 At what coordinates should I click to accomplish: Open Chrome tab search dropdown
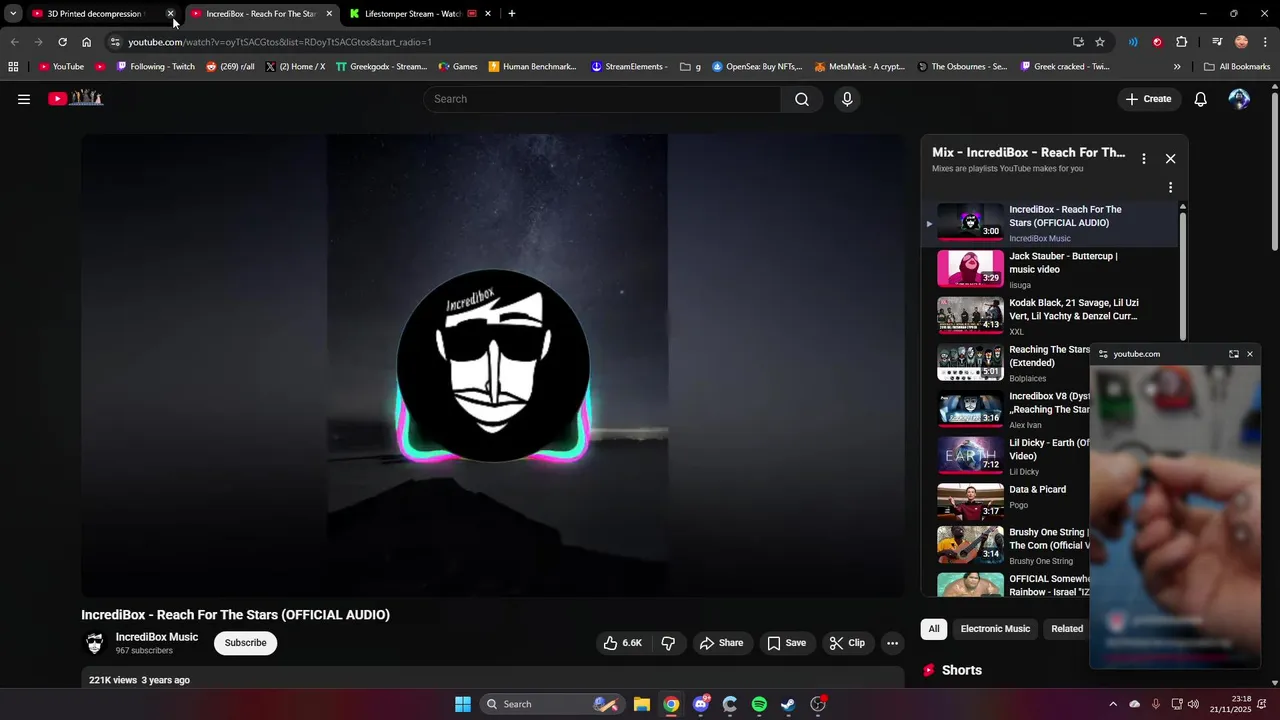pyautogui.click(x=13, y=14)
